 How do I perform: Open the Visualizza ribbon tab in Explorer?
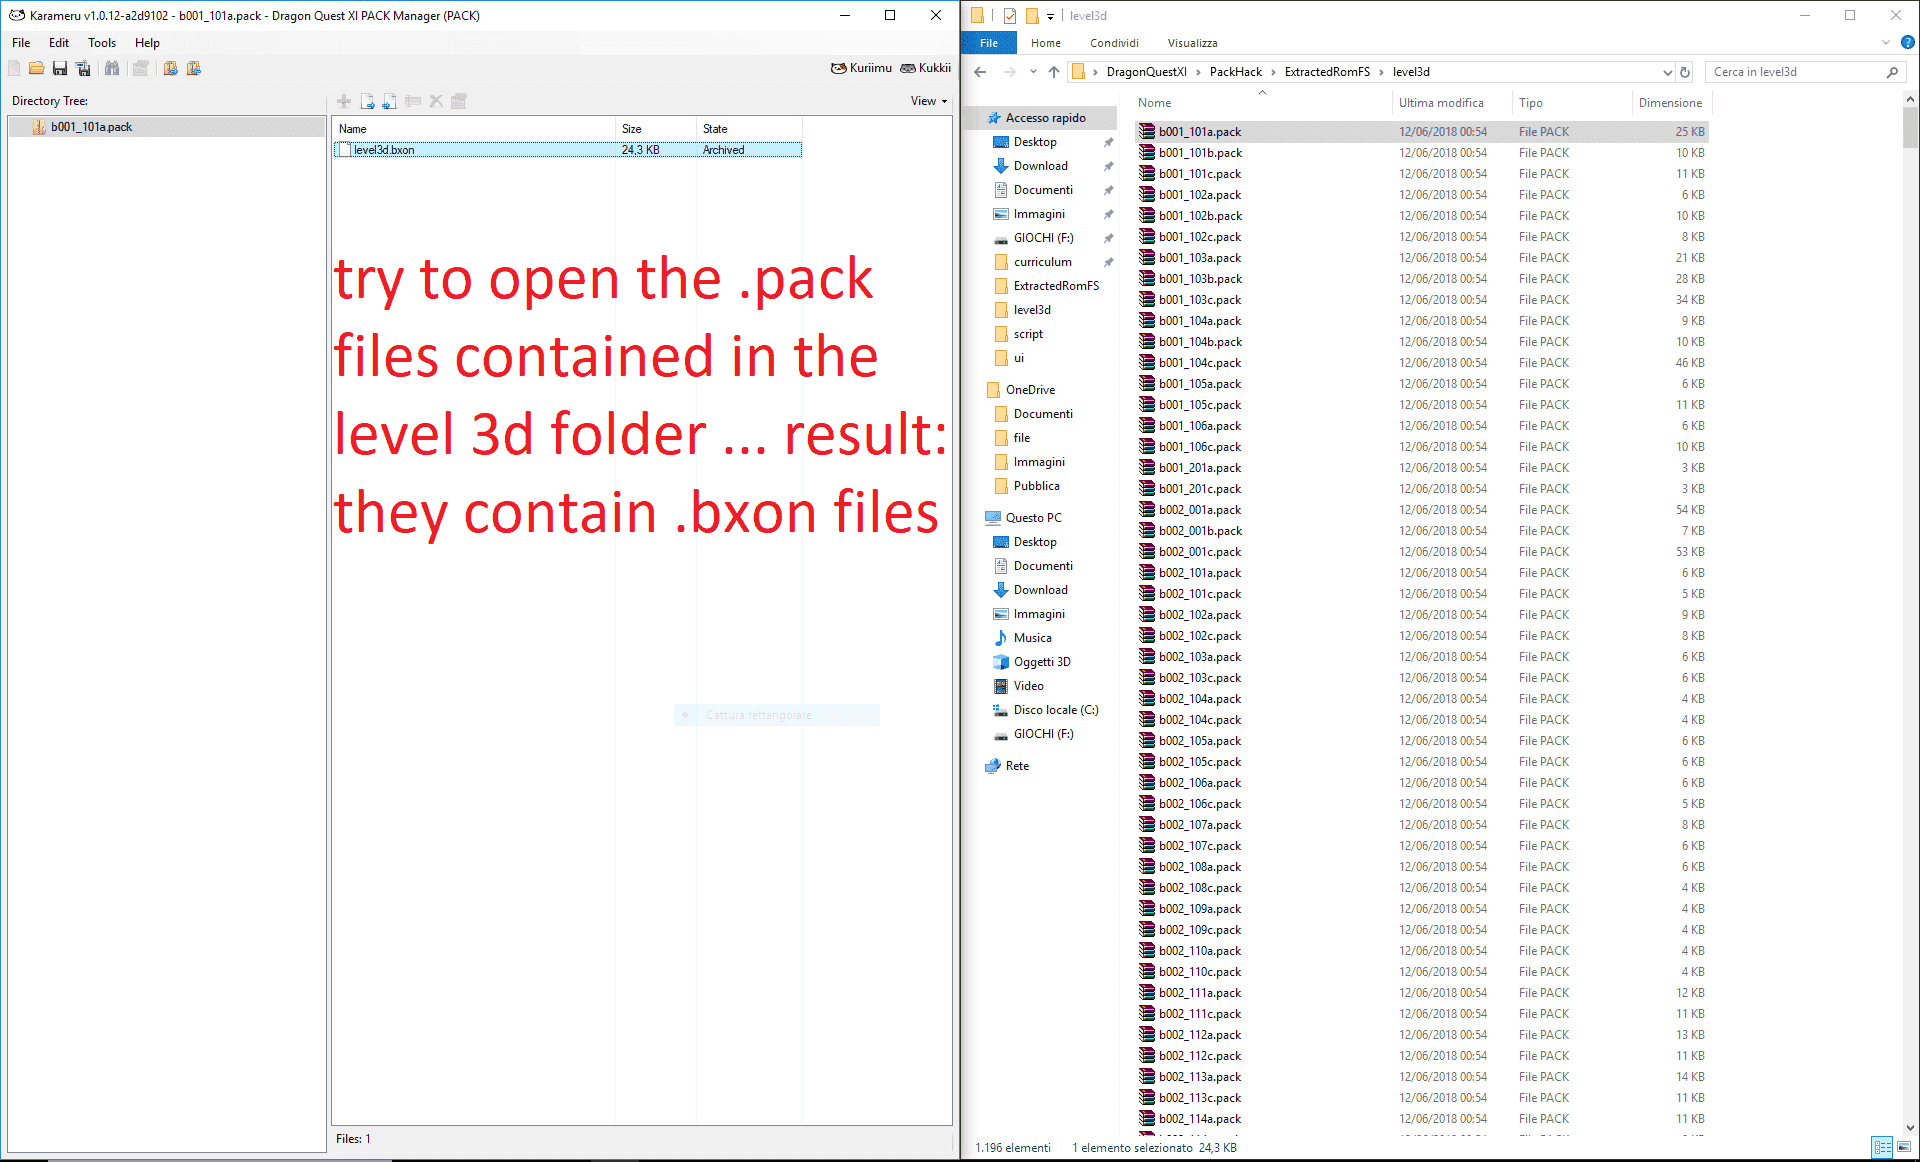click(x=1192, y=43)
